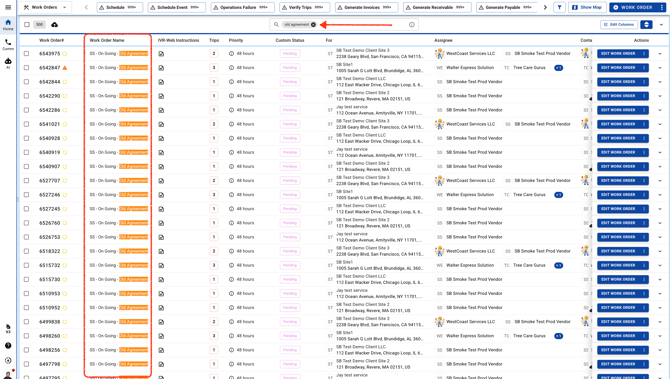Viewport: 670px width, 379px height.
Task: Expand row chevron for 6498256
Action: 660,350
